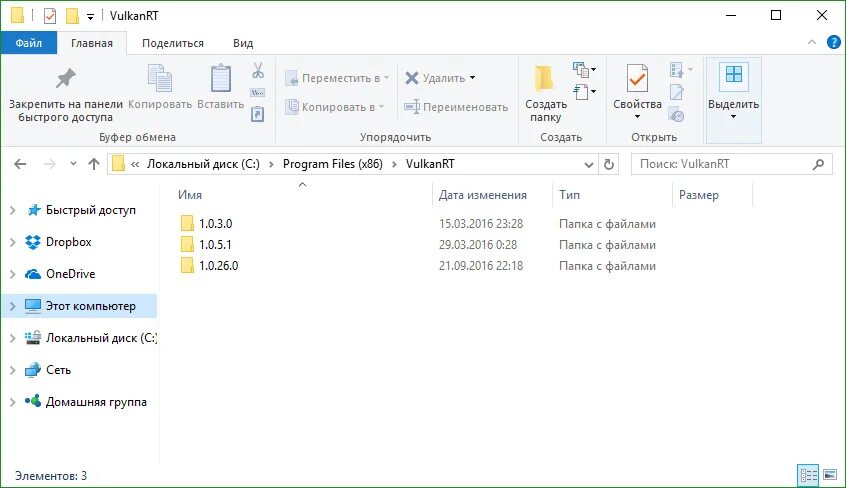The image size is (846, 488).
Task: Click the address bar folder icon
Action: [x=118, y=164]
